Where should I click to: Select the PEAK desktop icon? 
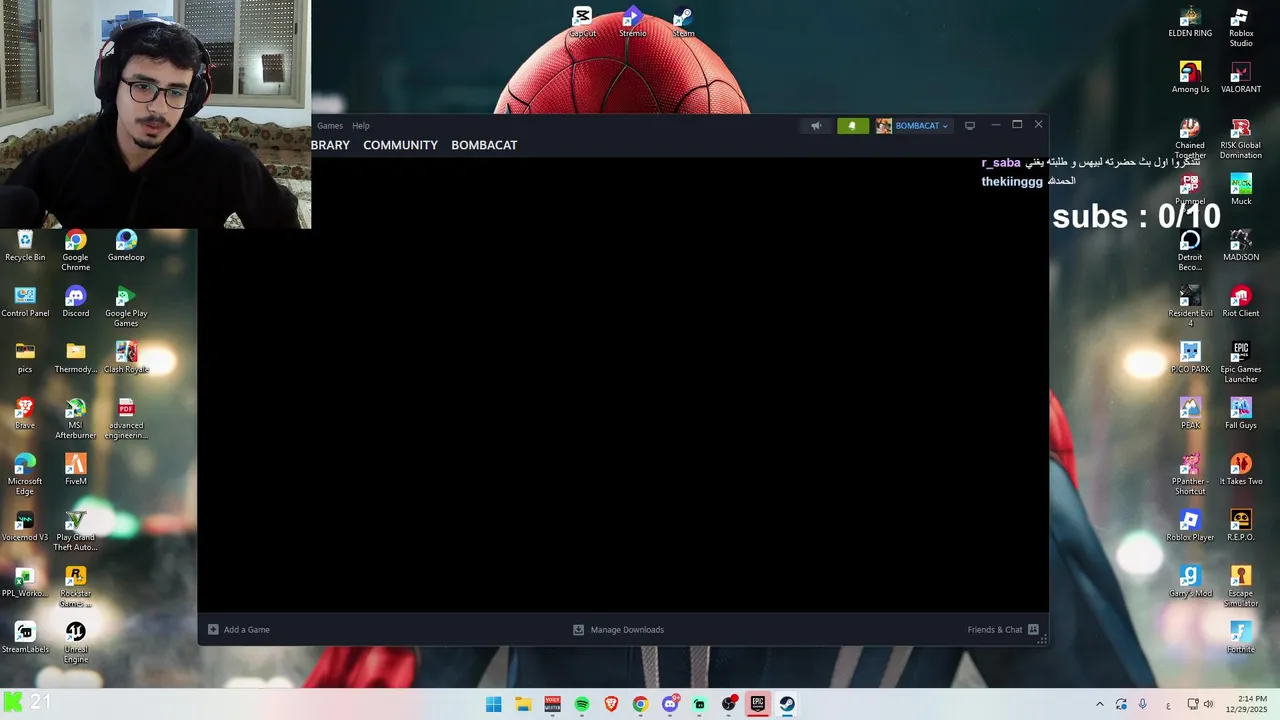pyautogui.click(x=1190, y=414)
